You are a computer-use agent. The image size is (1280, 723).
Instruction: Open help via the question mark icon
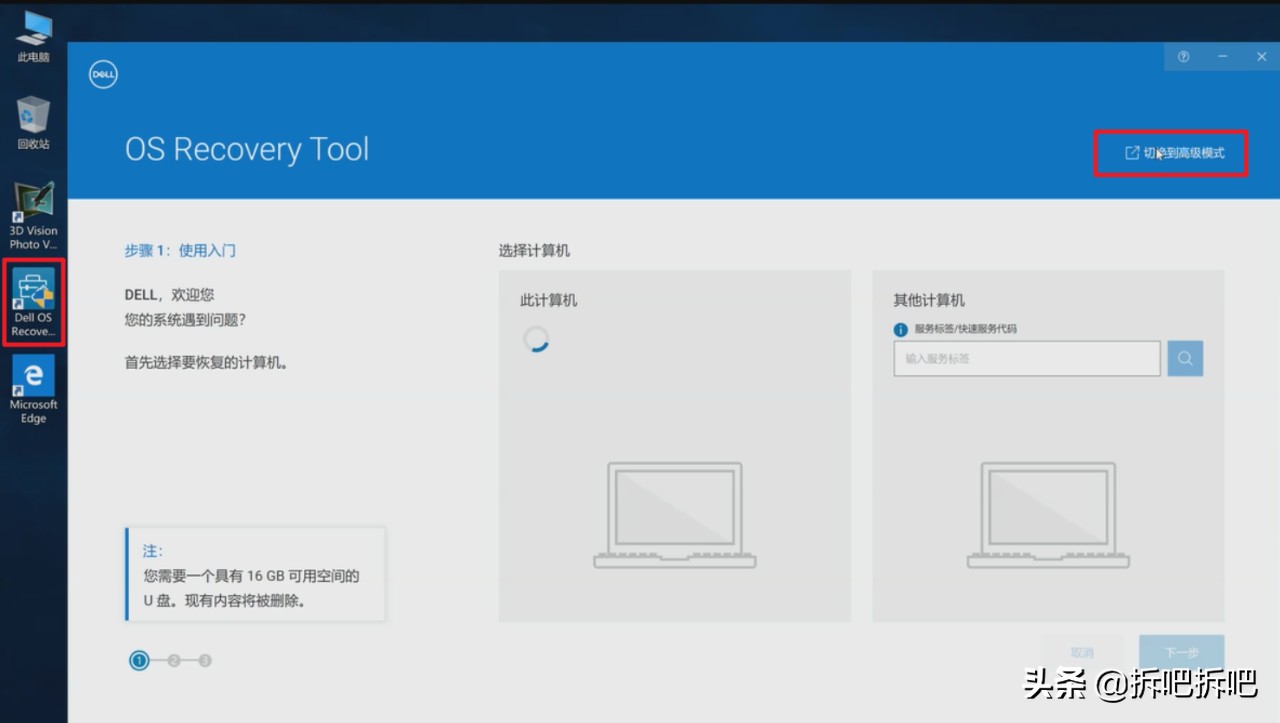coord(1183,57)
